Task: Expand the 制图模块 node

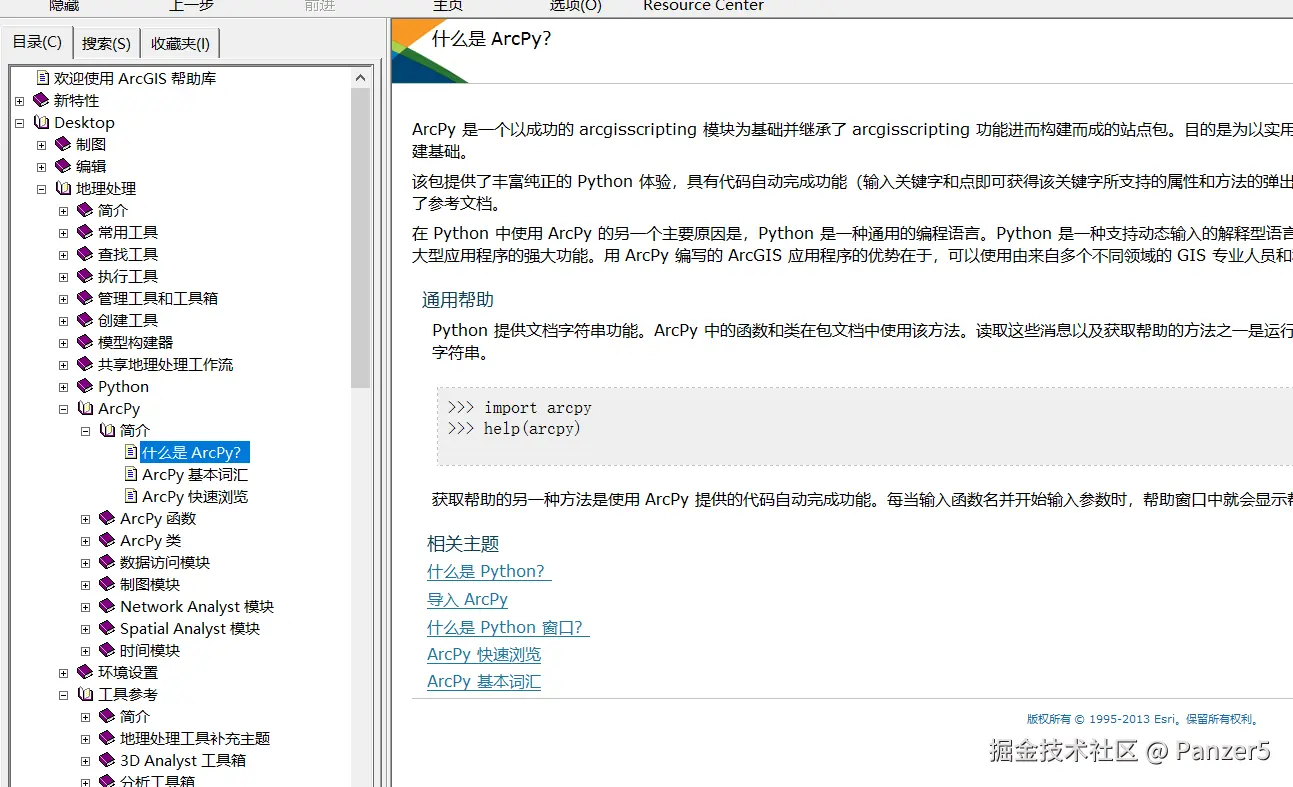Action: [86, 585]
